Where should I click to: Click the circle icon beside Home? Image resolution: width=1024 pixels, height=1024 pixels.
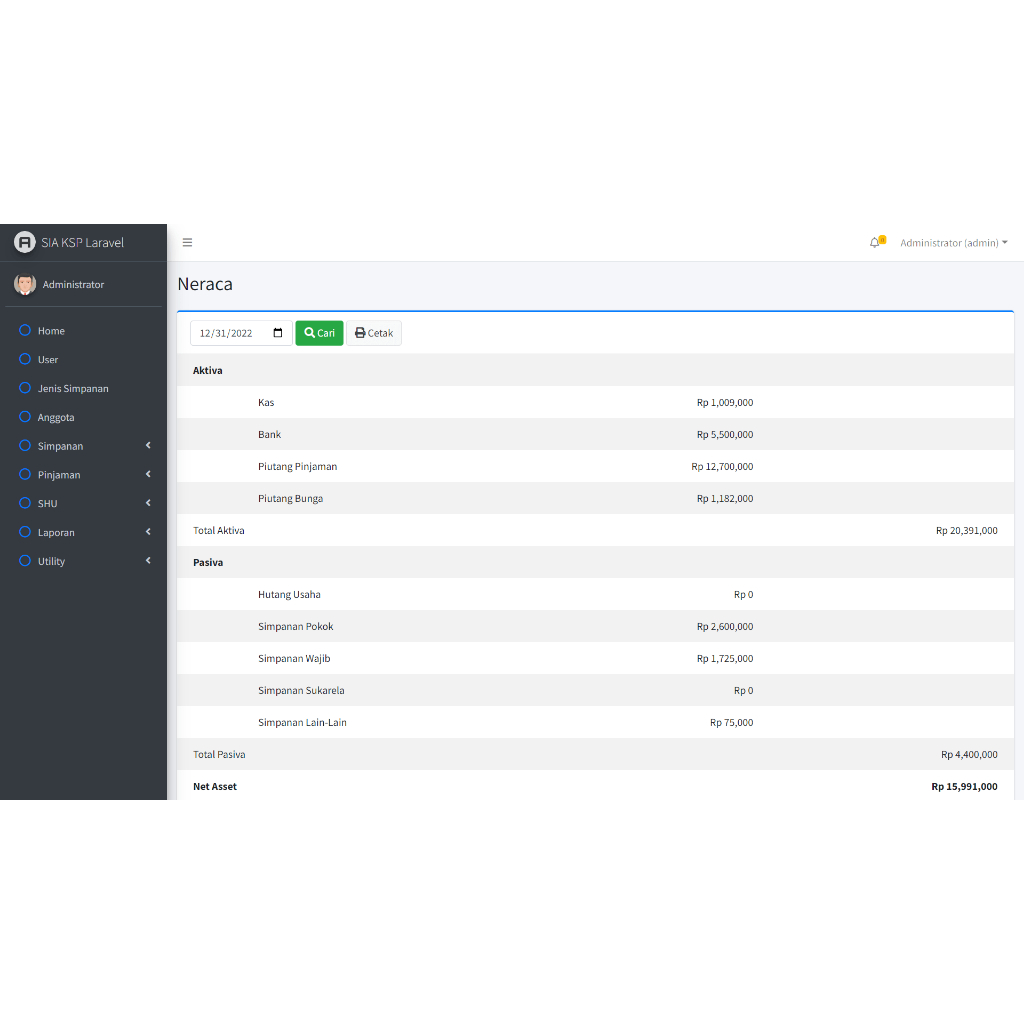click(x=25, y=330)
